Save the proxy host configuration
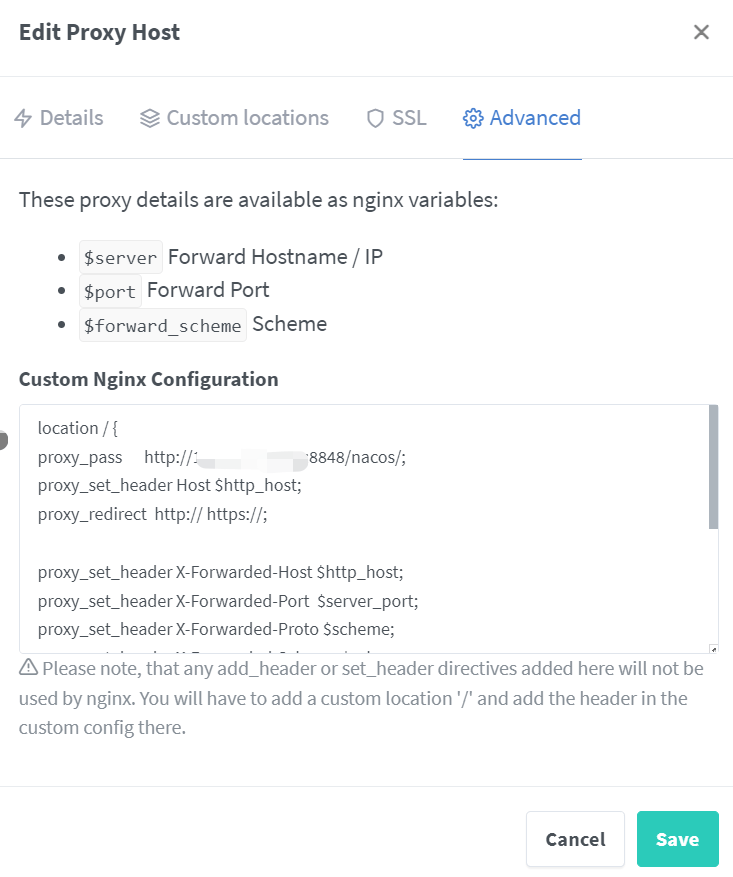The width and height of the screenshot is (733, 877). tap(678, 839)
